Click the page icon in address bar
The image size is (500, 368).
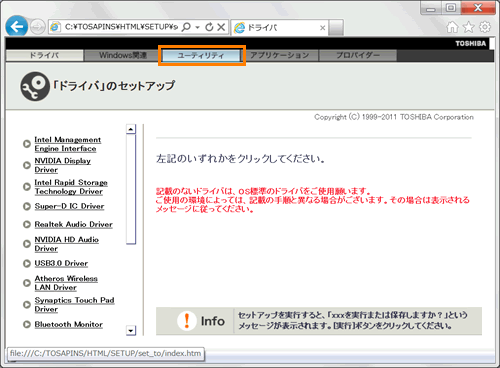(x=55, y=27)
